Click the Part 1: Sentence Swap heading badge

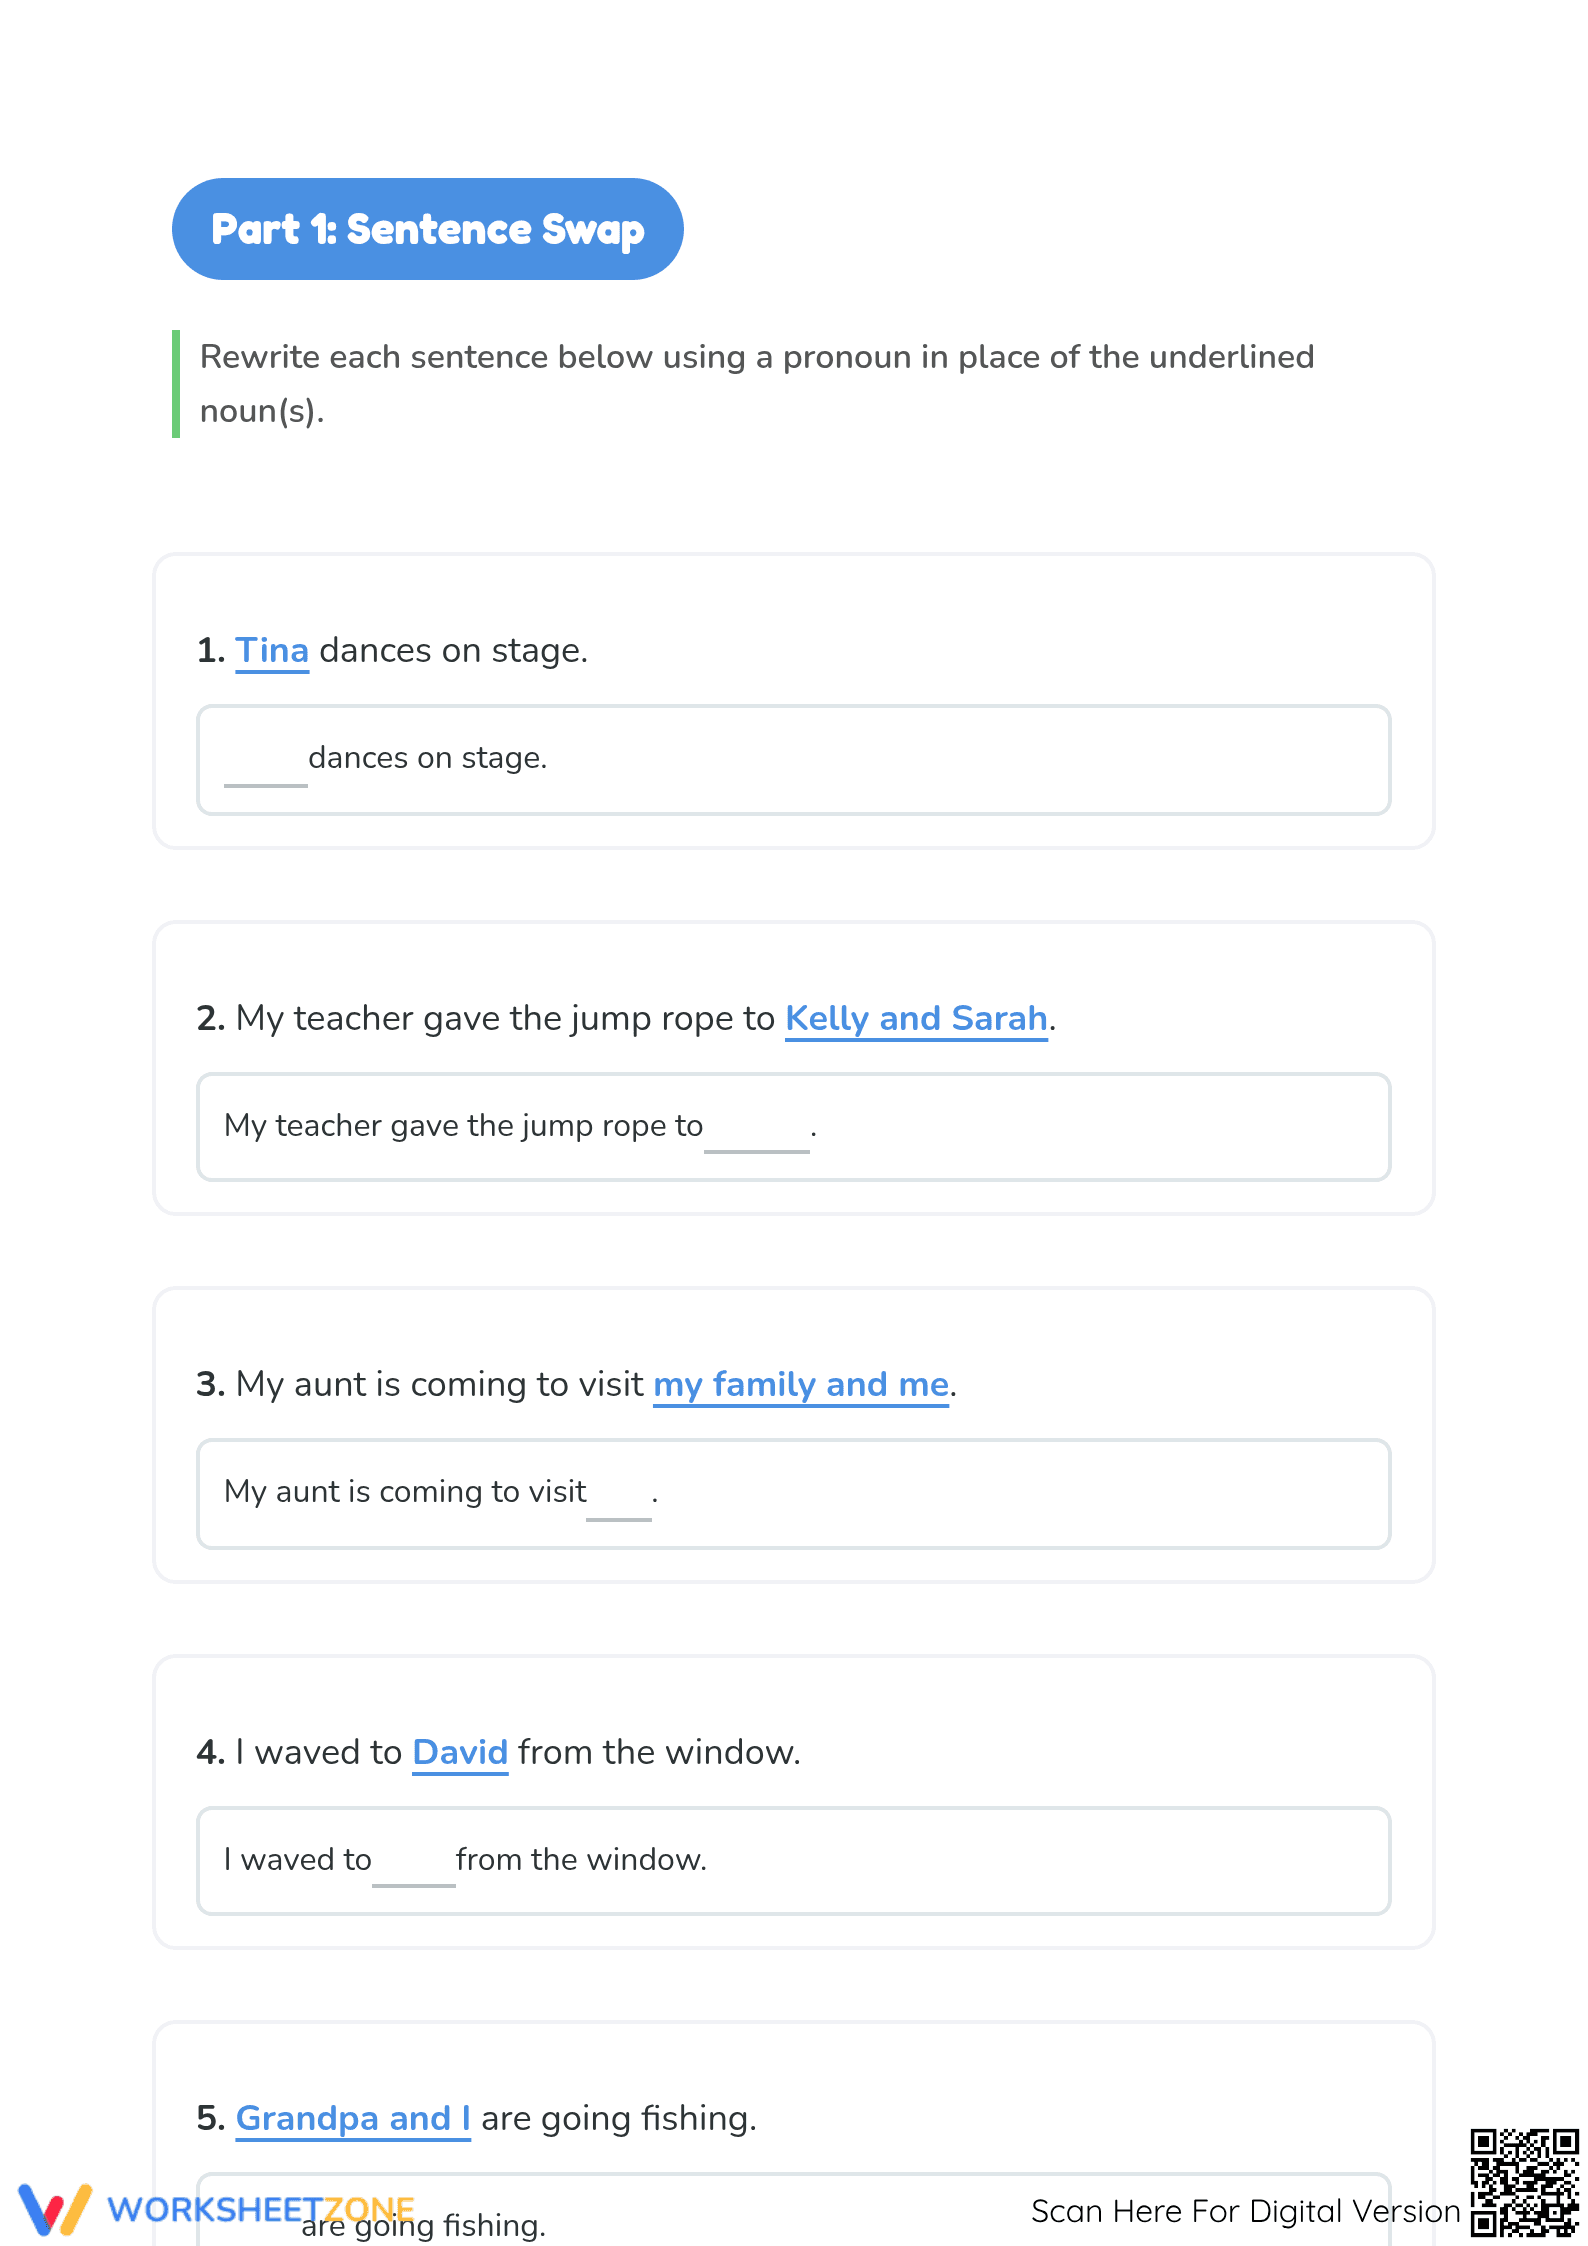coord(428,229)
